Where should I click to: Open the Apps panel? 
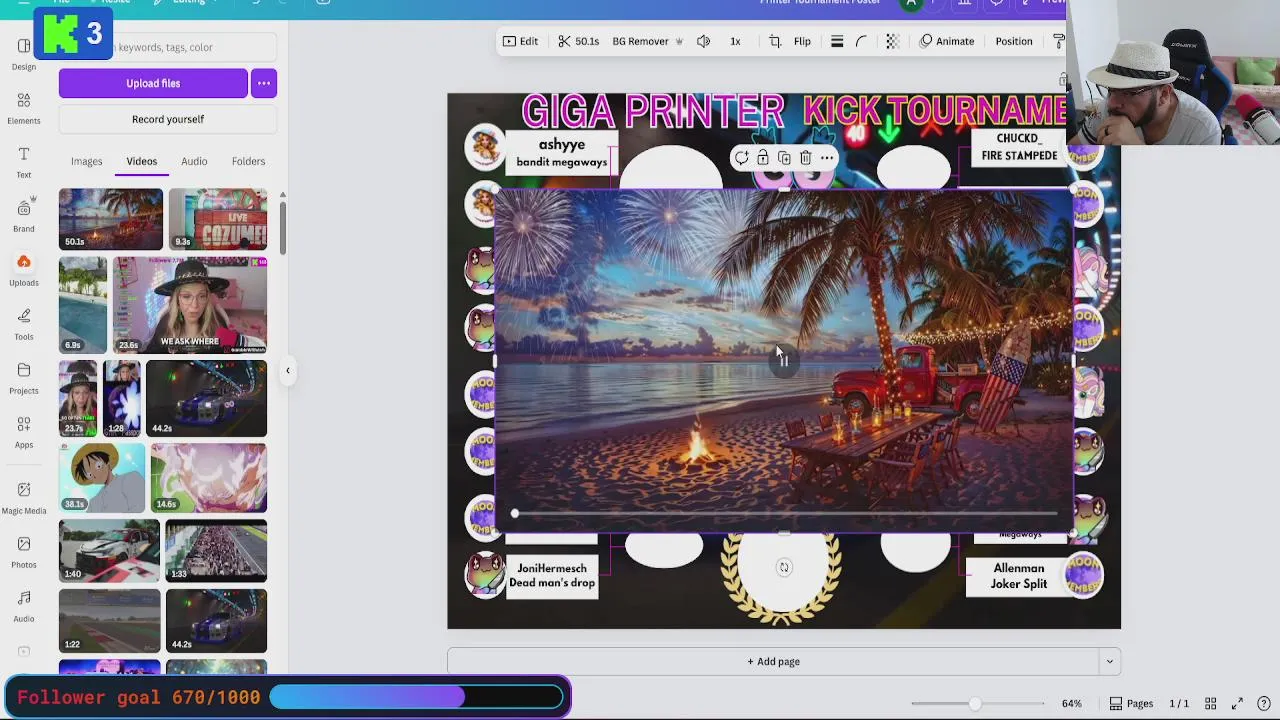(24, 433)
